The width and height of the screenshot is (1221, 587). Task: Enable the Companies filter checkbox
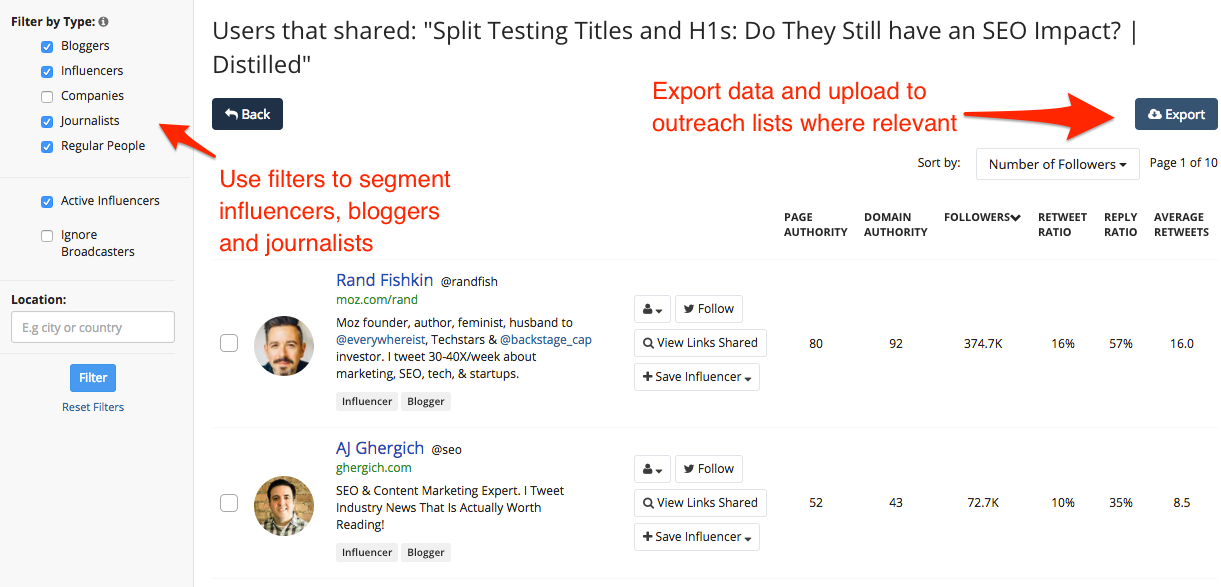tap(47, 97)
